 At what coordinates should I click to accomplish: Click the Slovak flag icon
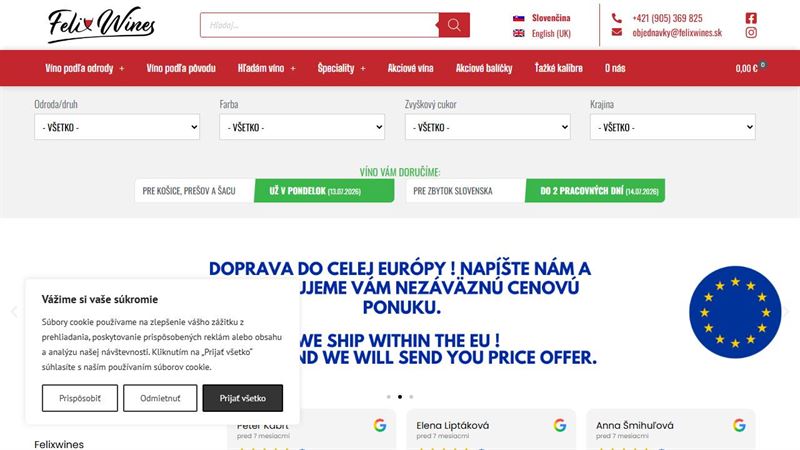pyautogui.click(x=518, y=18)
